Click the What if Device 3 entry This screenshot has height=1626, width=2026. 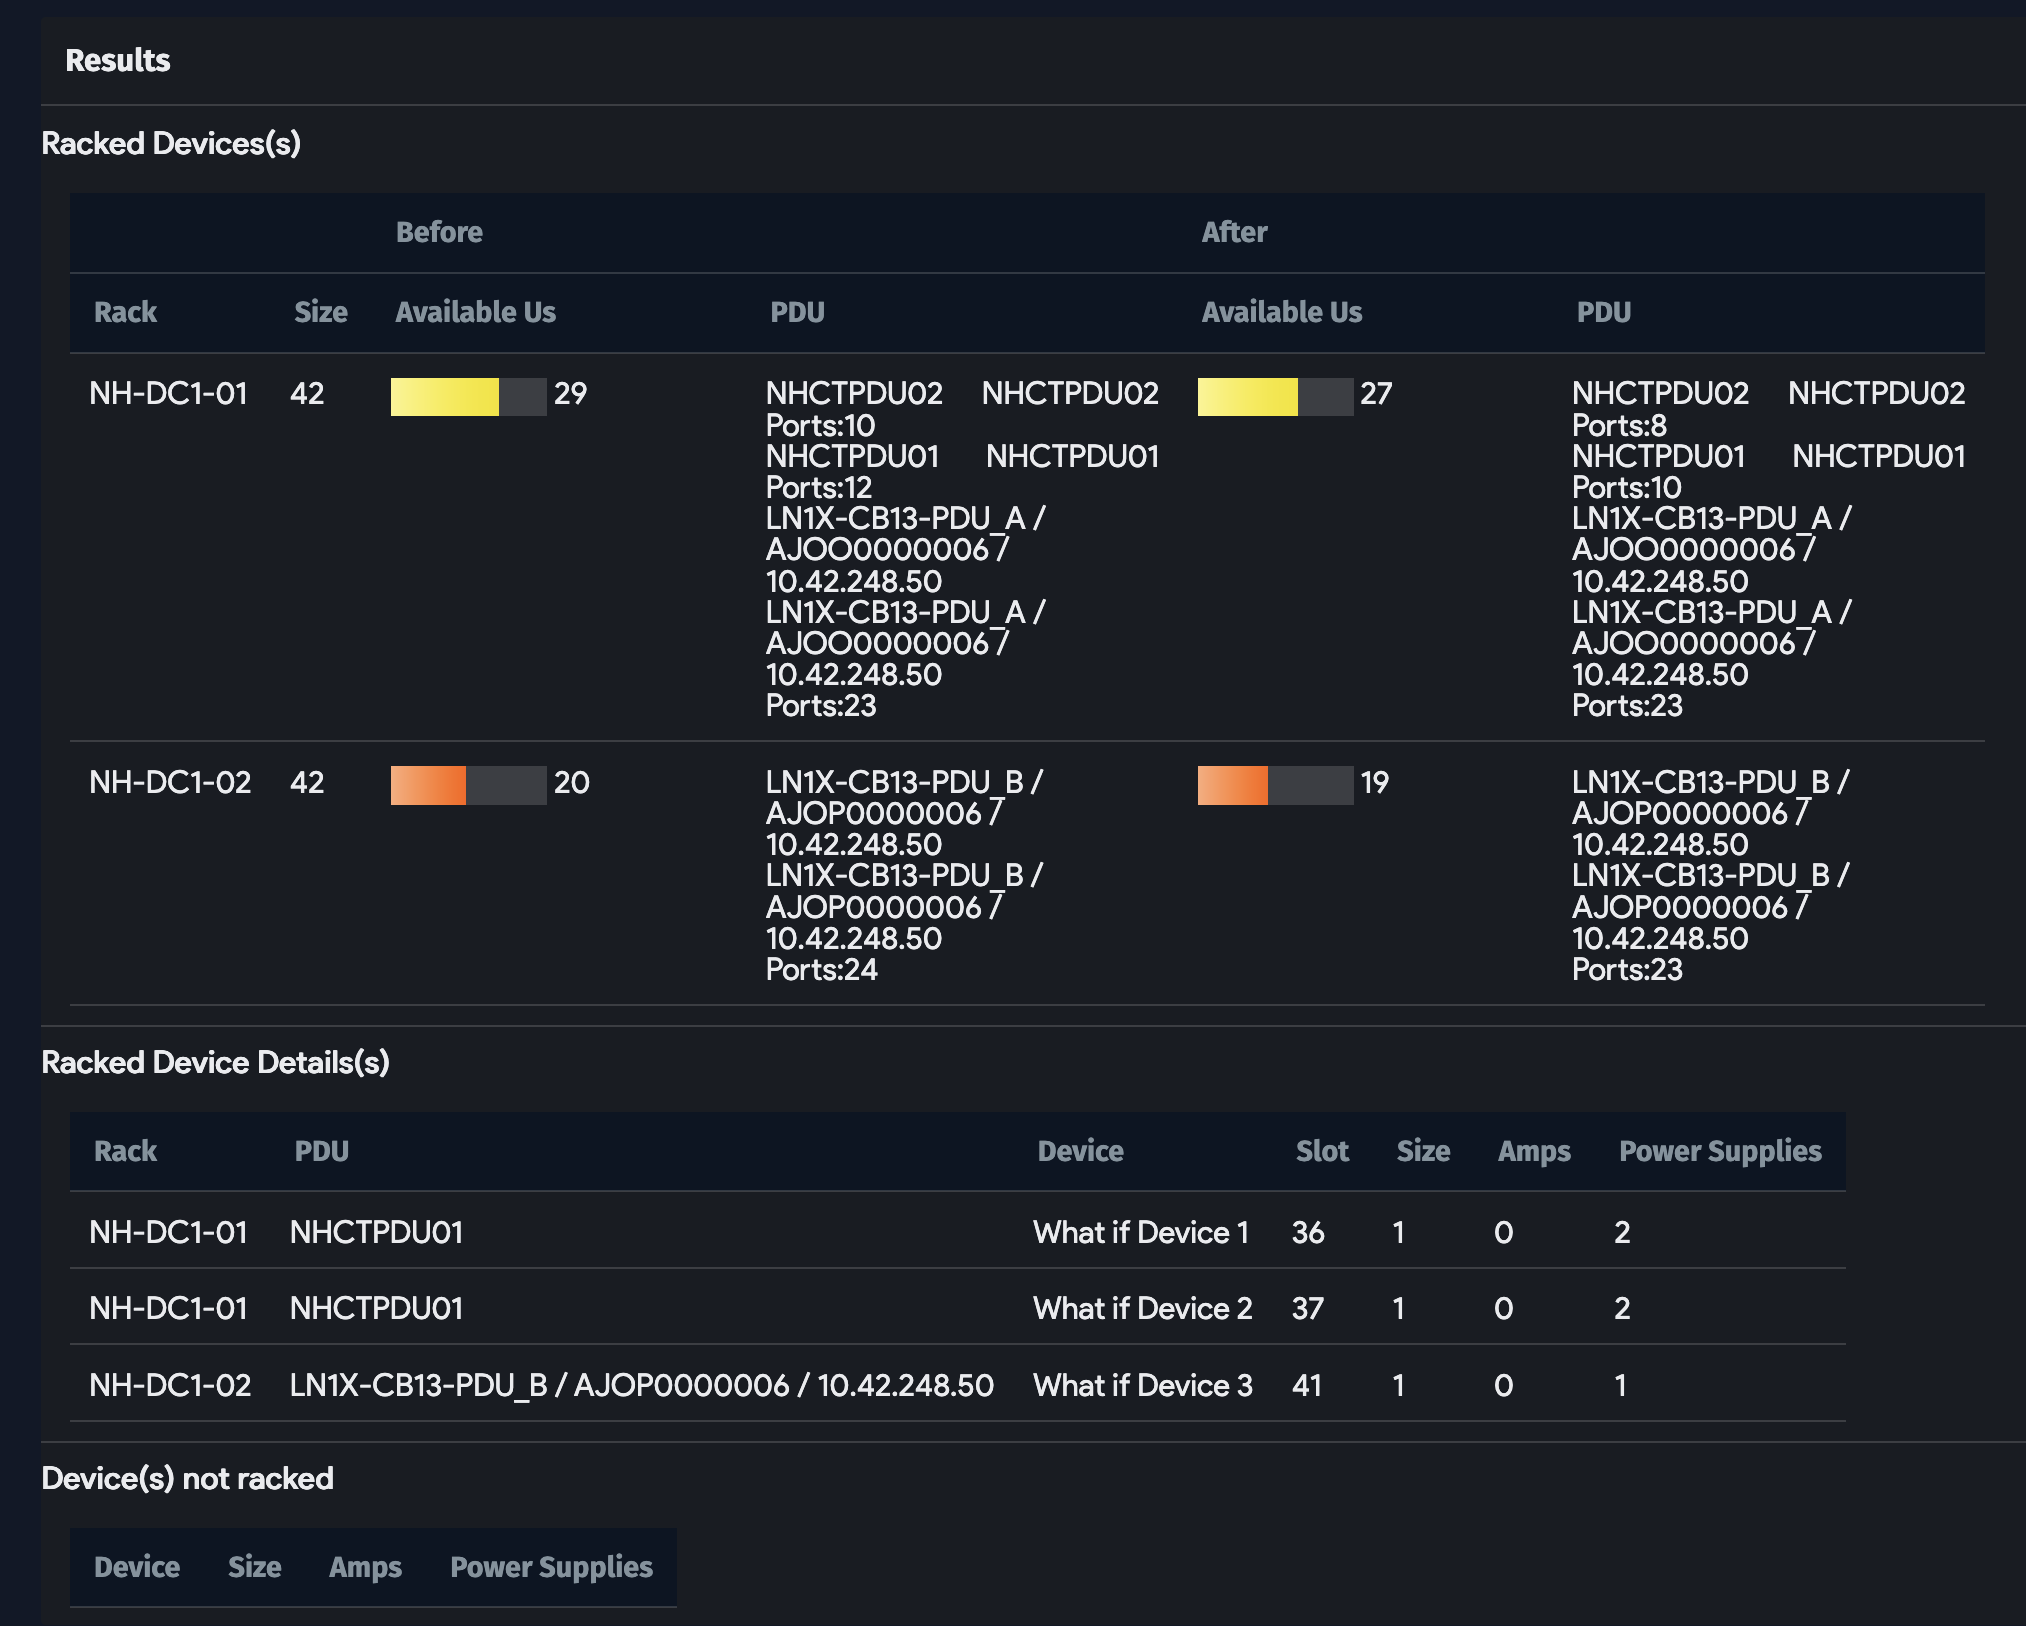point(1142,1385)
